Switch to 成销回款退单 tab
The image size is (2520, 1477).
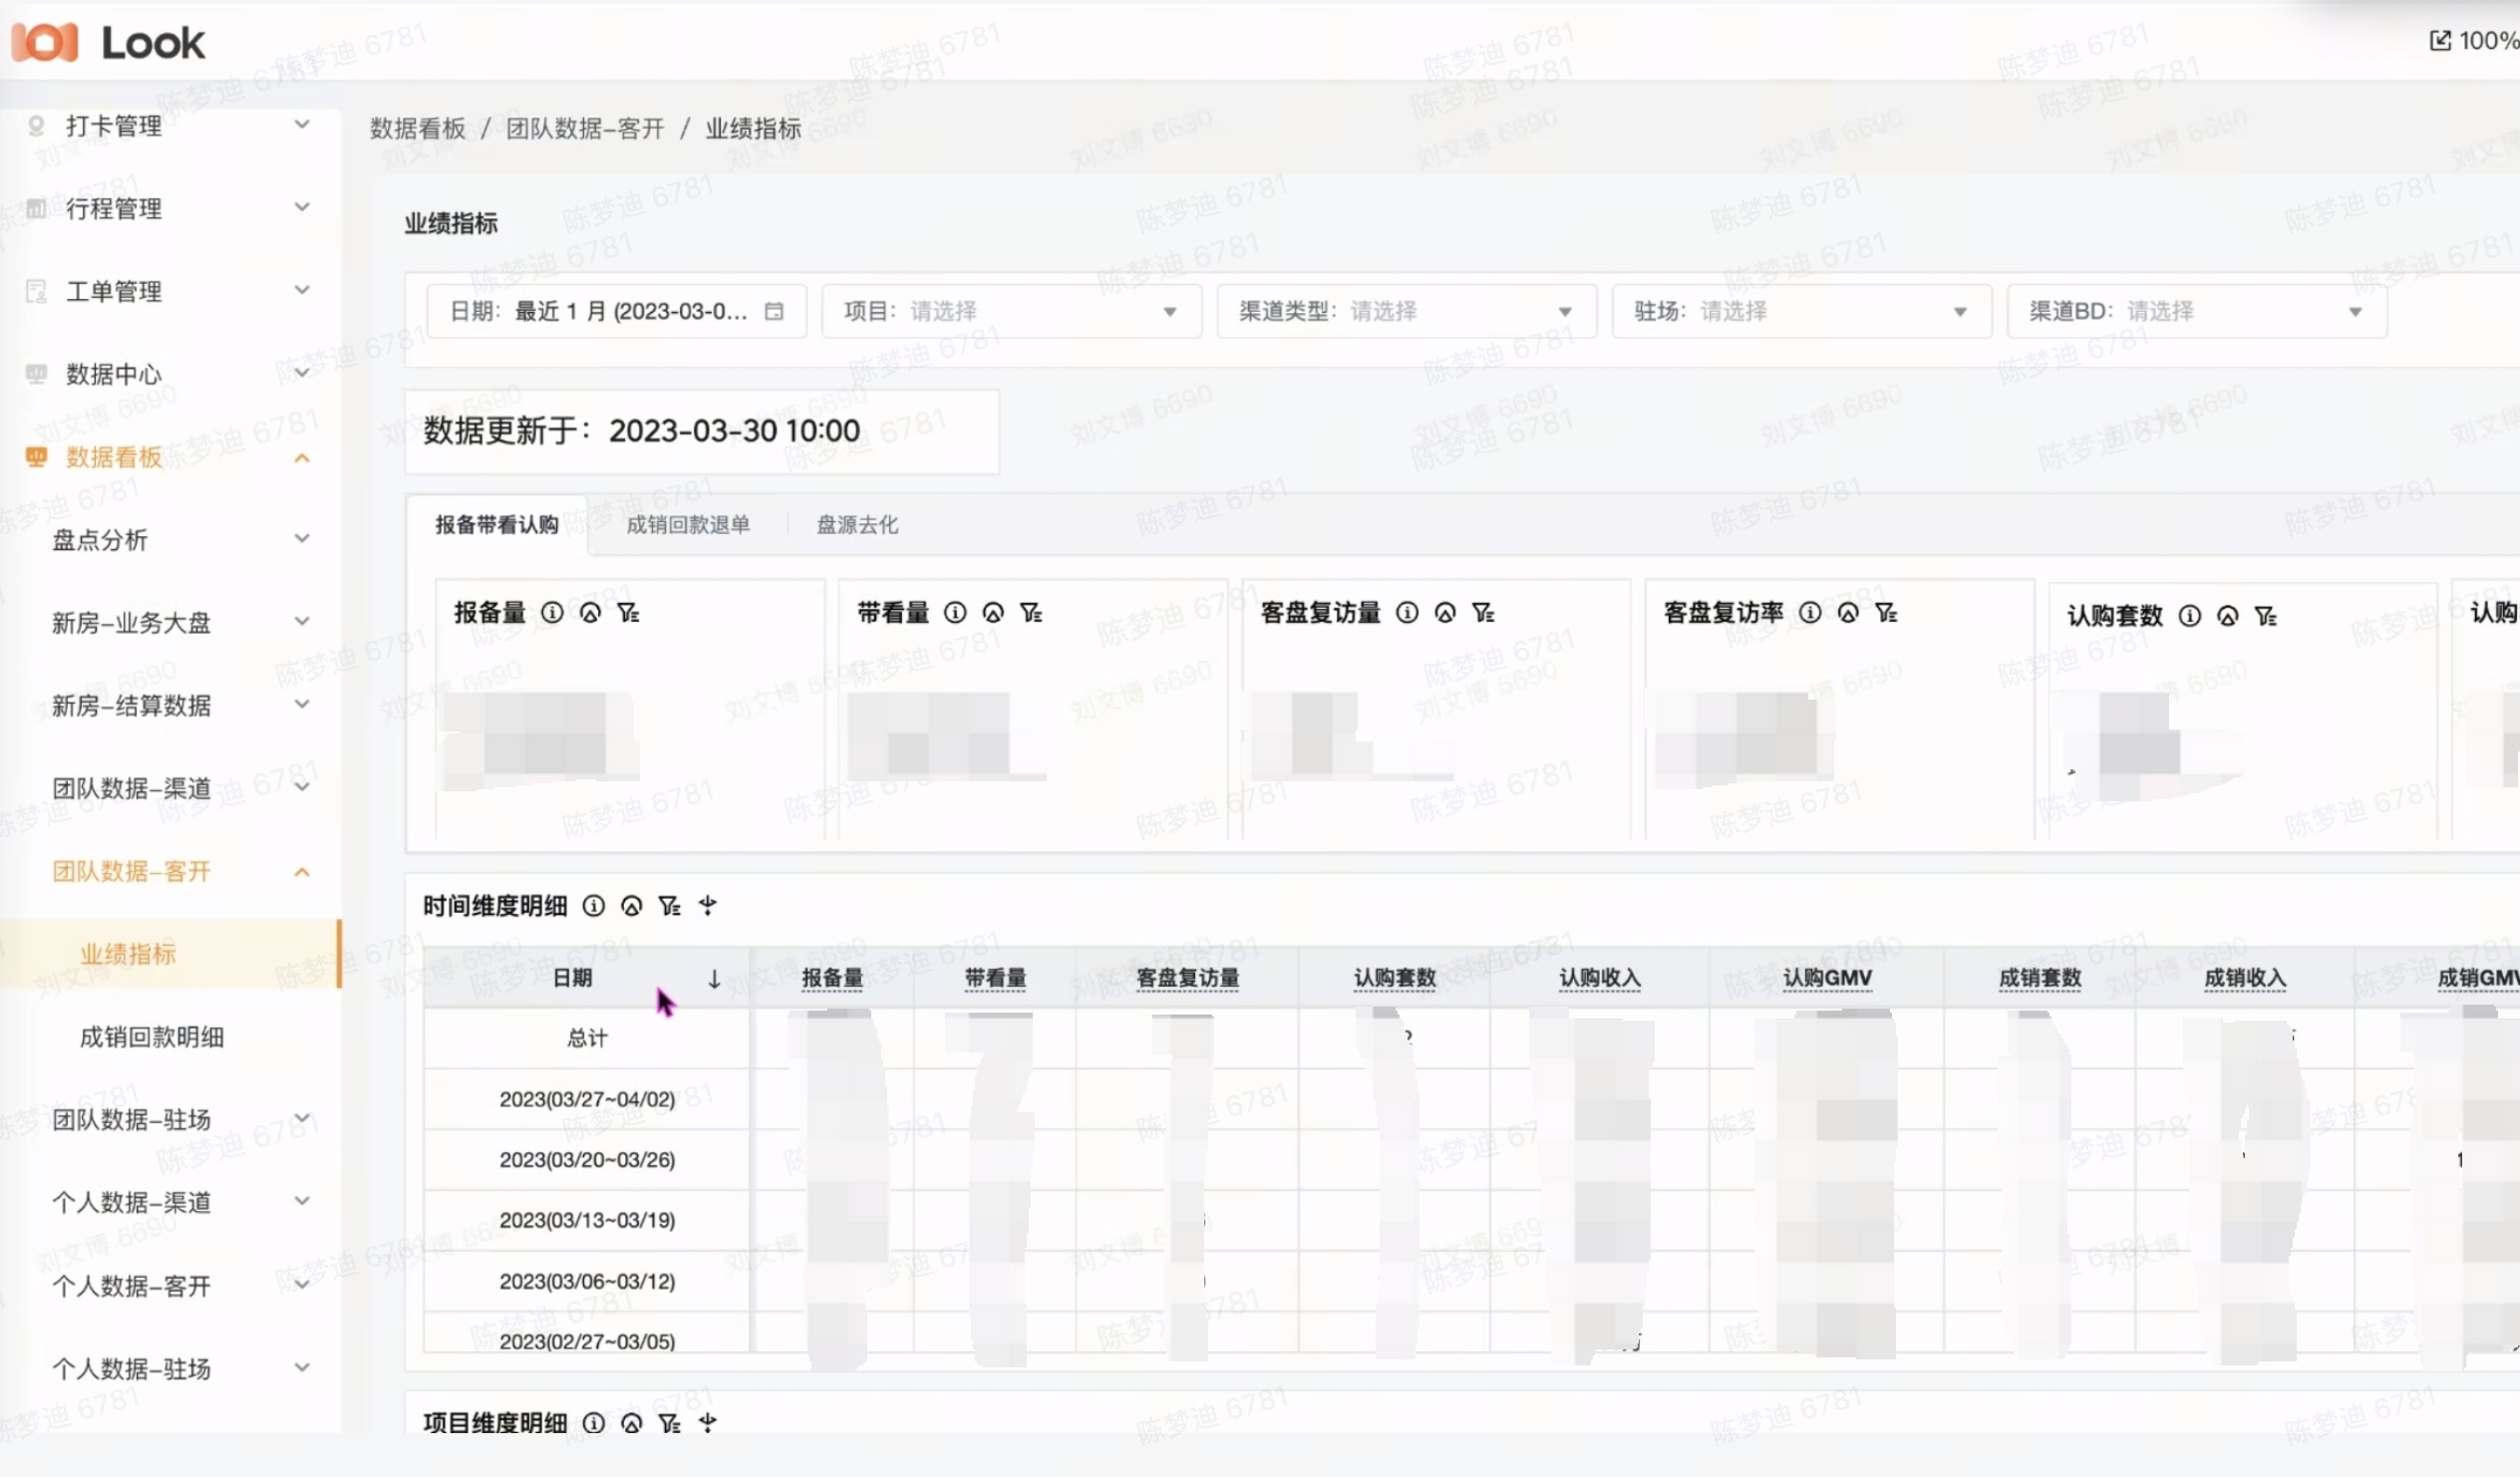(688, 524)
